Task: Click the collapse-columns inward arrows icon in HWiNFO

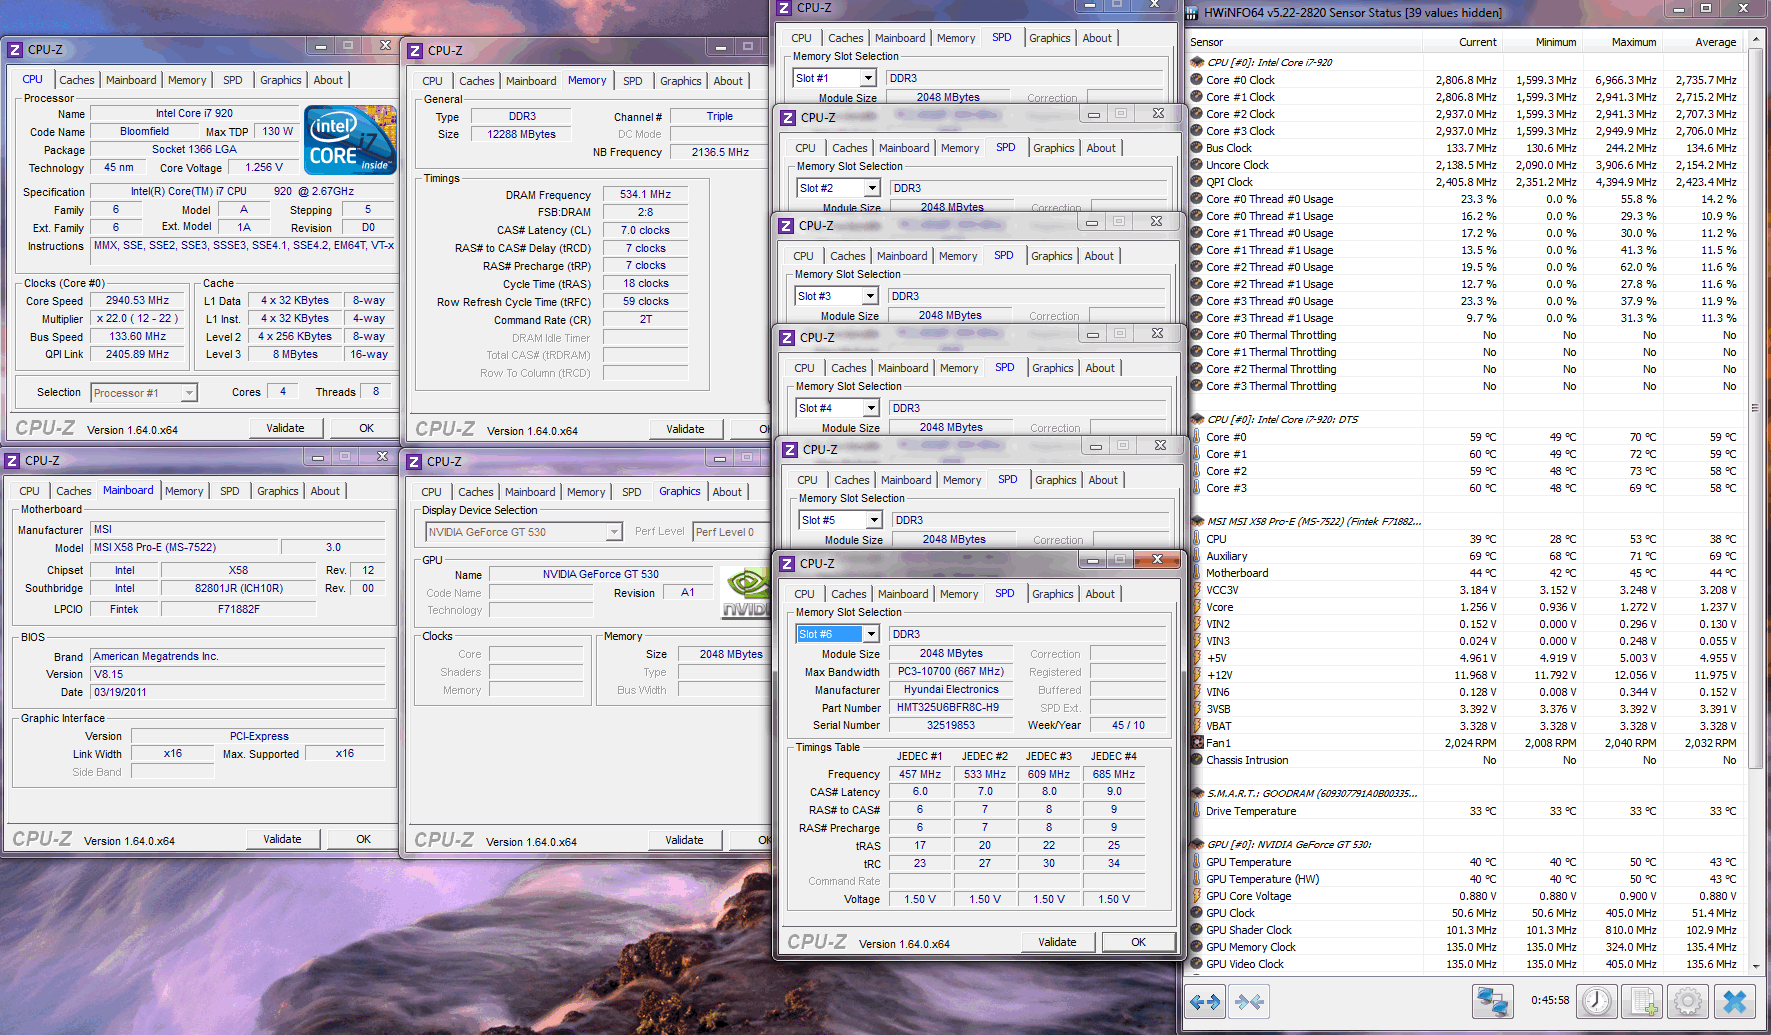Action: (x=1249, y=1001)
